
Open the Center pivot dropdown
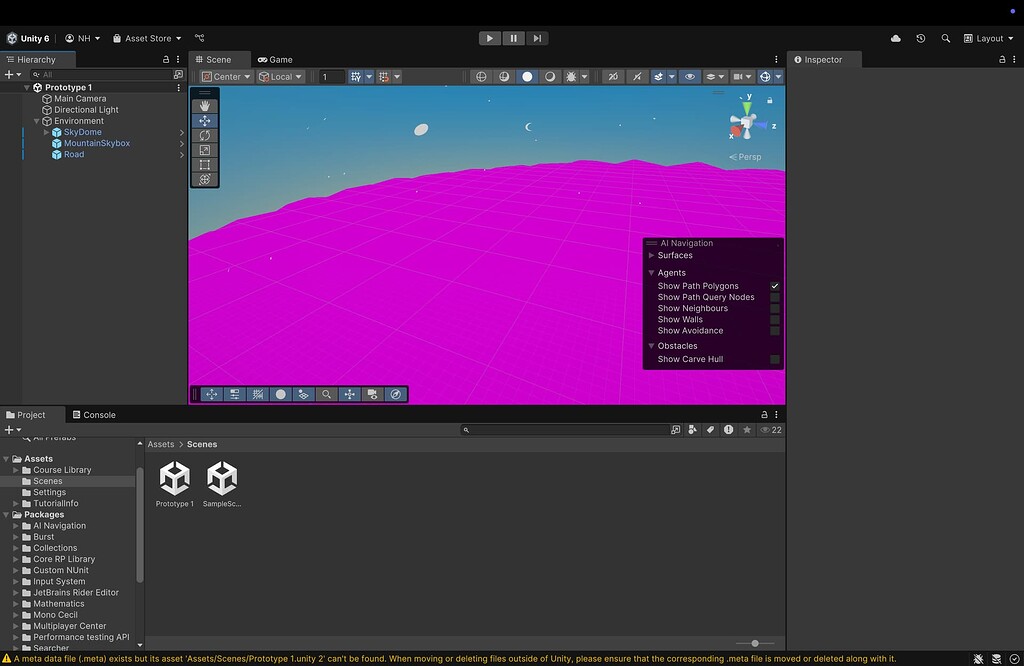[224, 76]
